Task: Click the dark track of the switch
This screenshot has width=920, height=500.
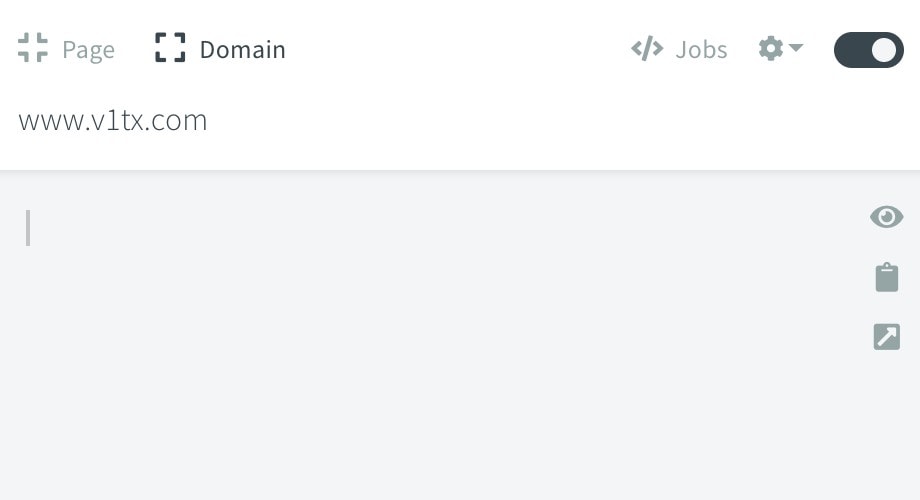Action: (851, 50)
